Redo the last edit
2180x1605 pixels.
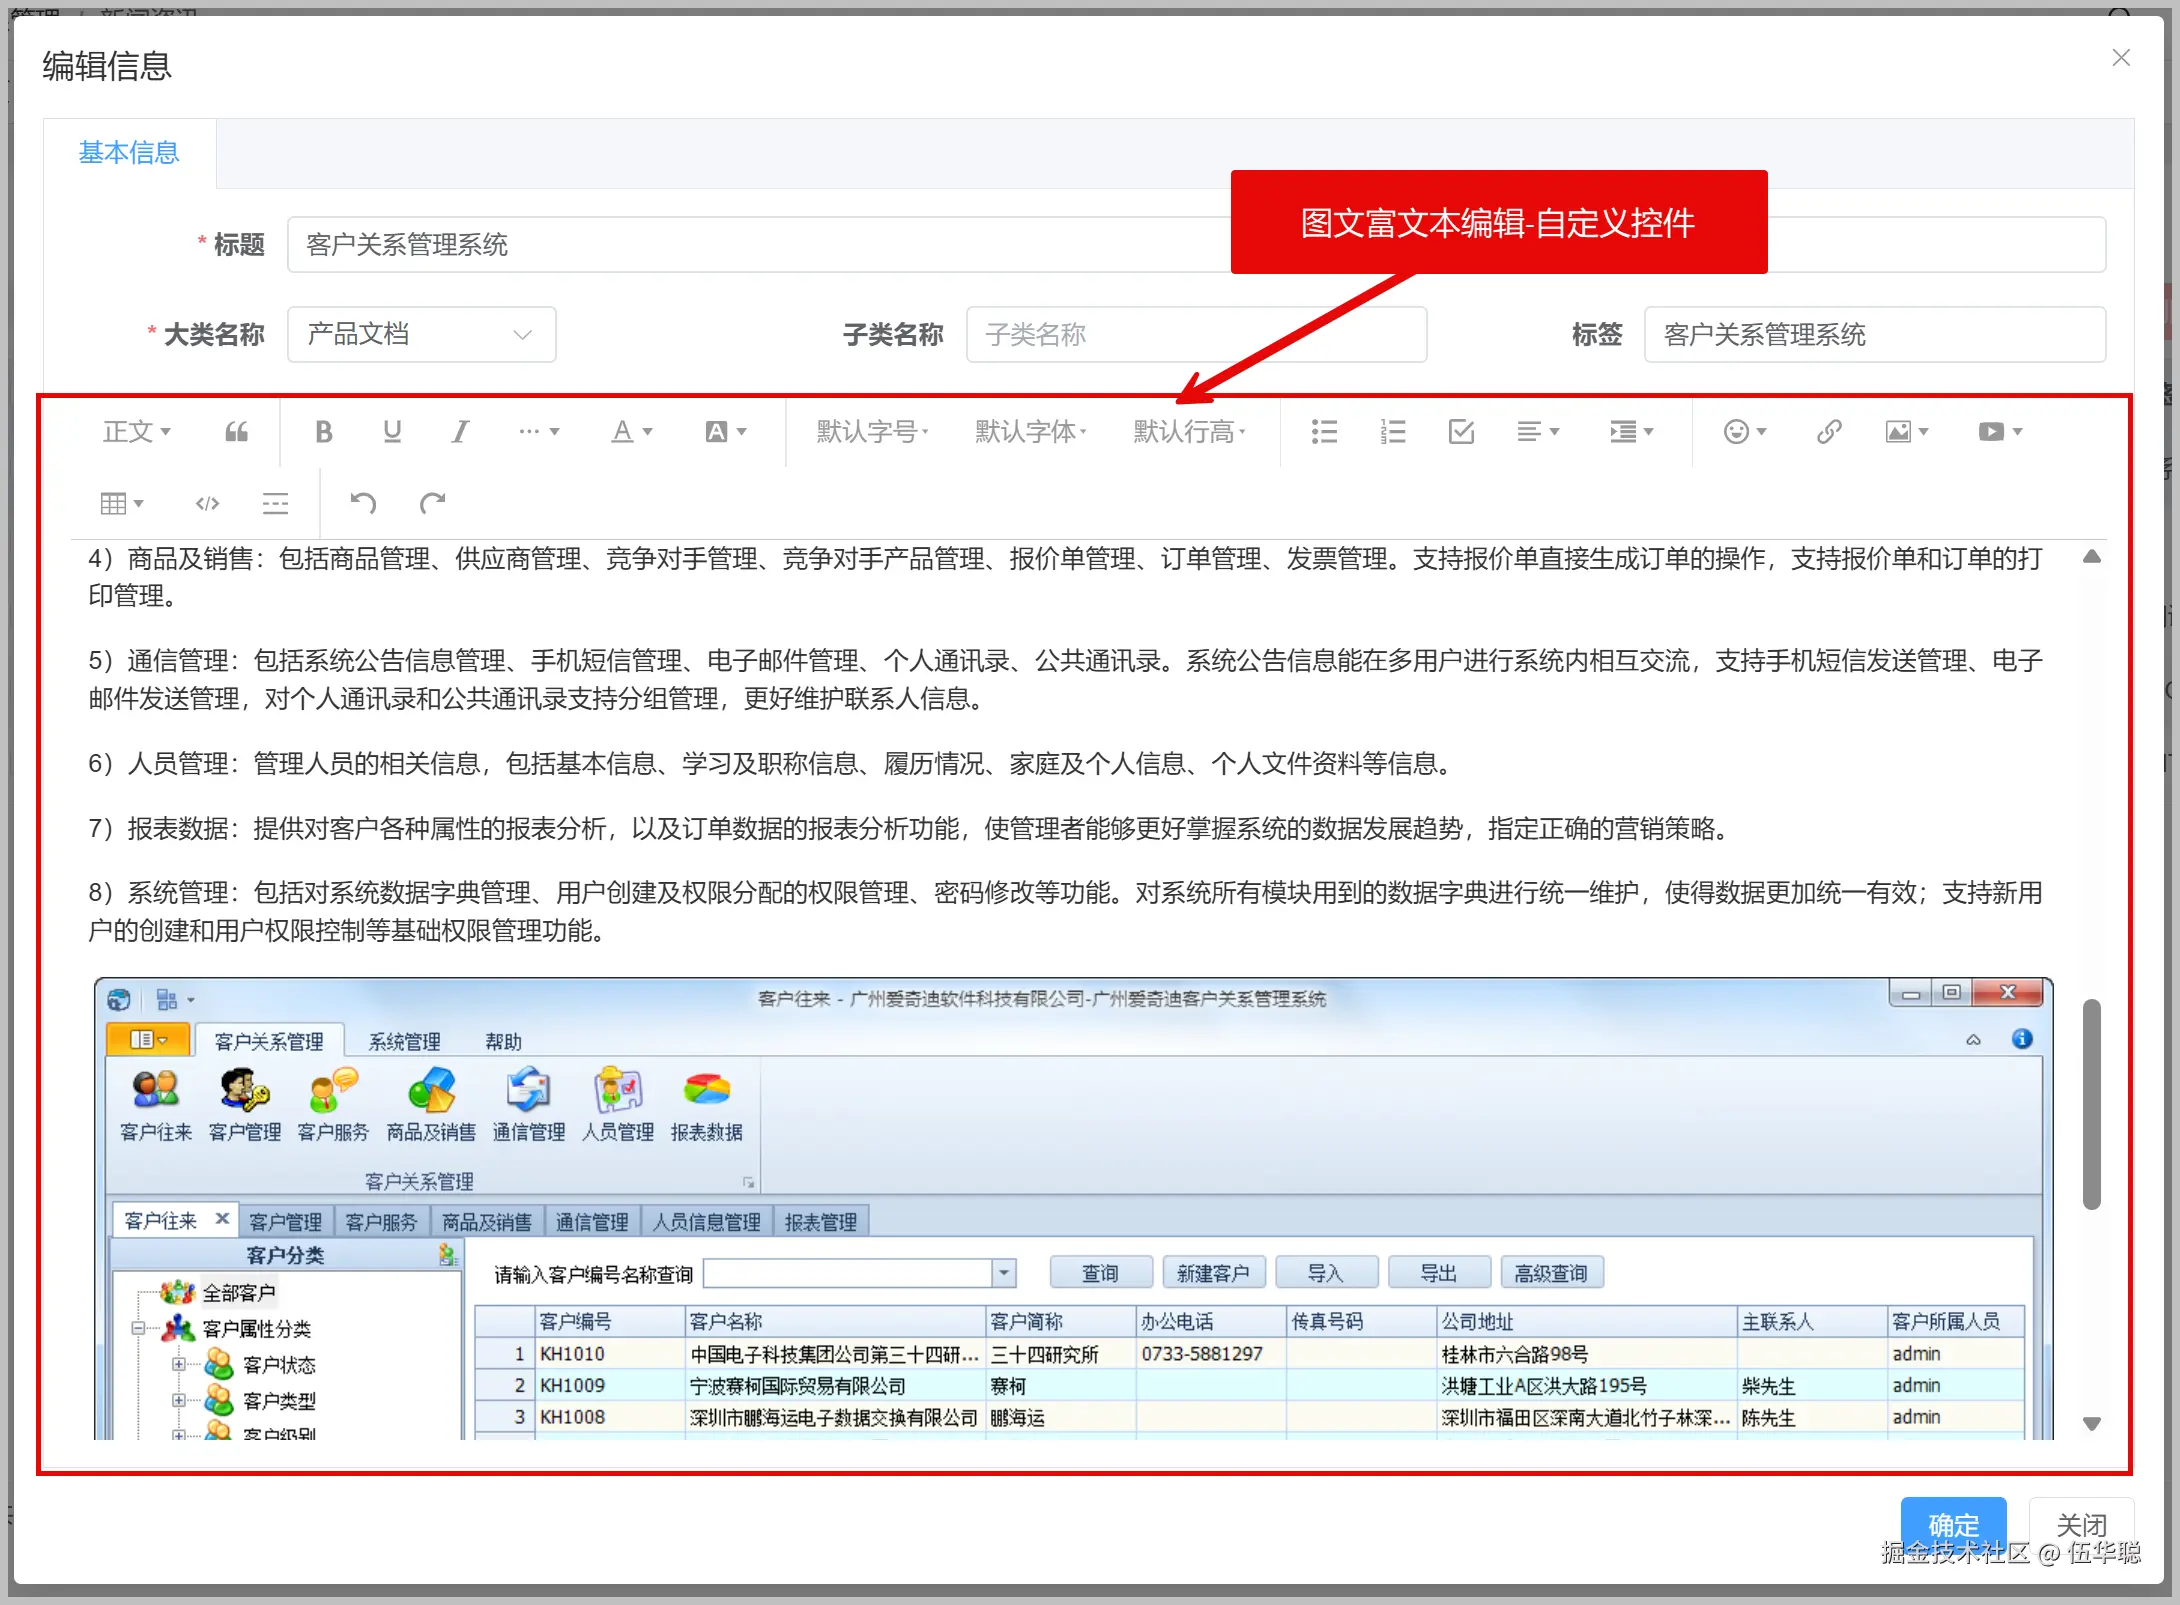point(432,503)
